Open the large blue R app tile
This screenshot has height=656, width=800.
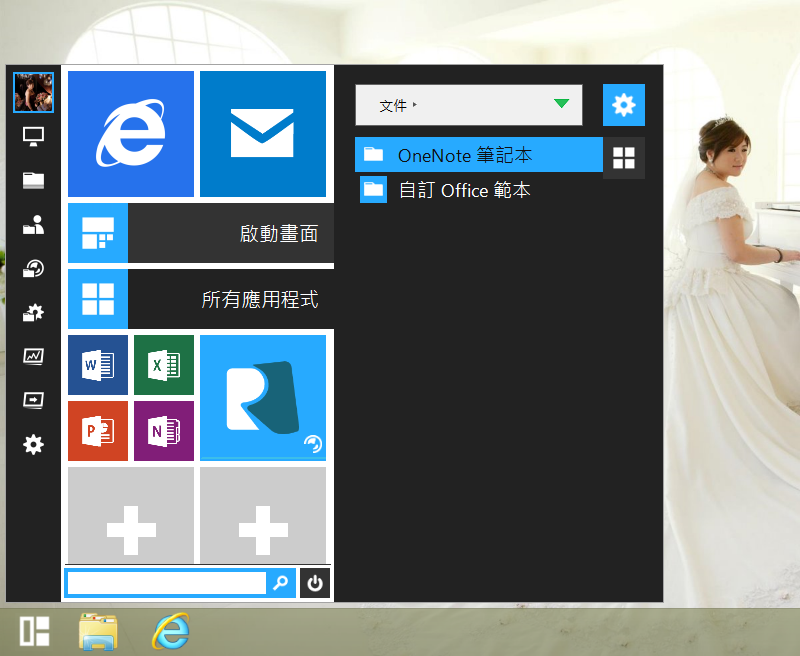click(263, 398)
